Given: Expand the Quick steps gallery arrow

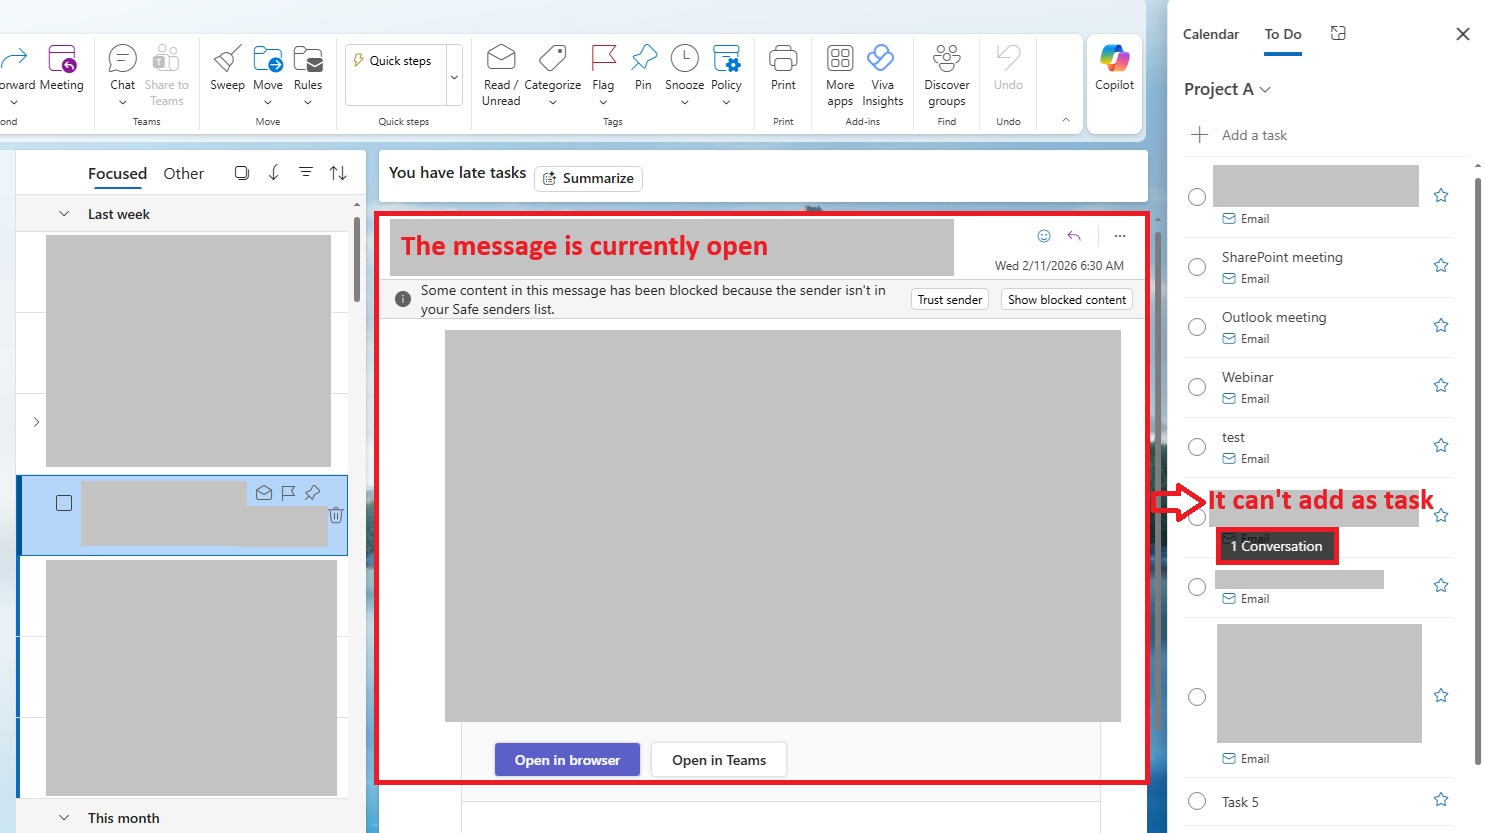Looking at the screenshot, I should 454,77.
